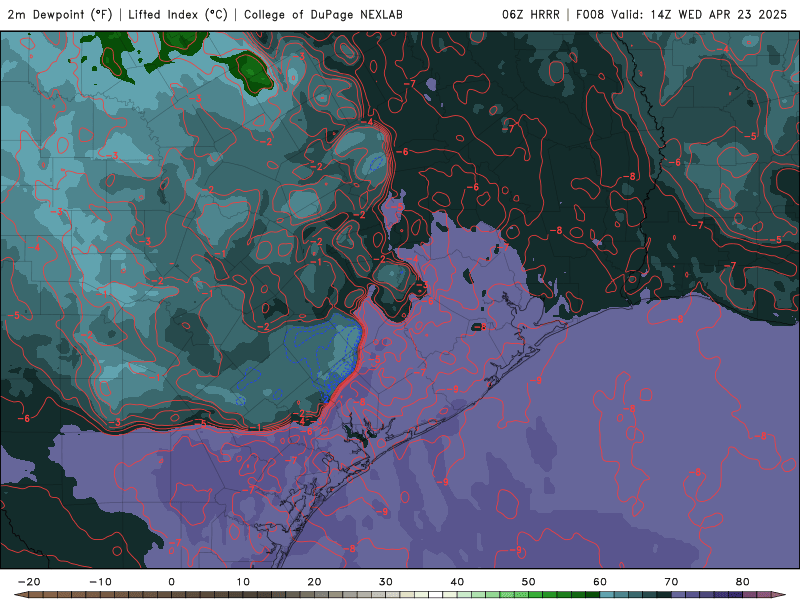The height and width of the screenshot is (600, 800).
Task: Select the "70" colorbar tick label
Action: (x=671, y=582)
